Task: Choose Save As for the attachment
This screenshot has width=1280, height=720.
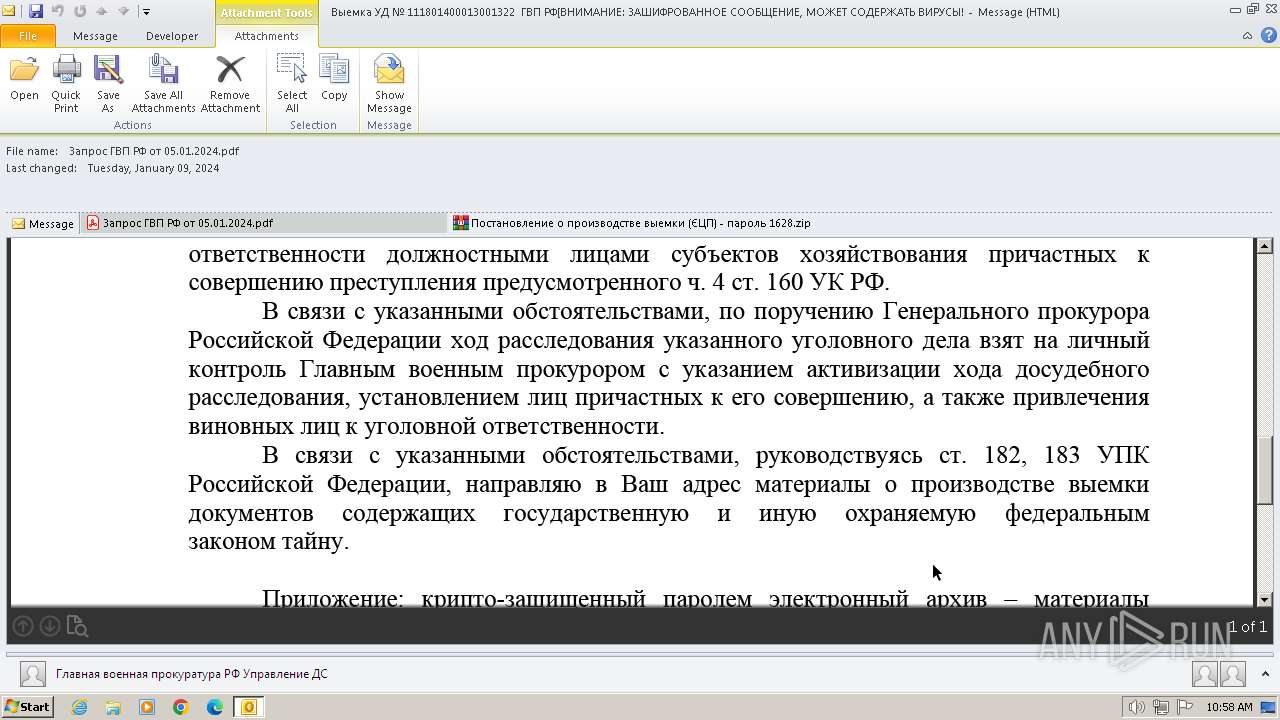Action: pos(108,84)
